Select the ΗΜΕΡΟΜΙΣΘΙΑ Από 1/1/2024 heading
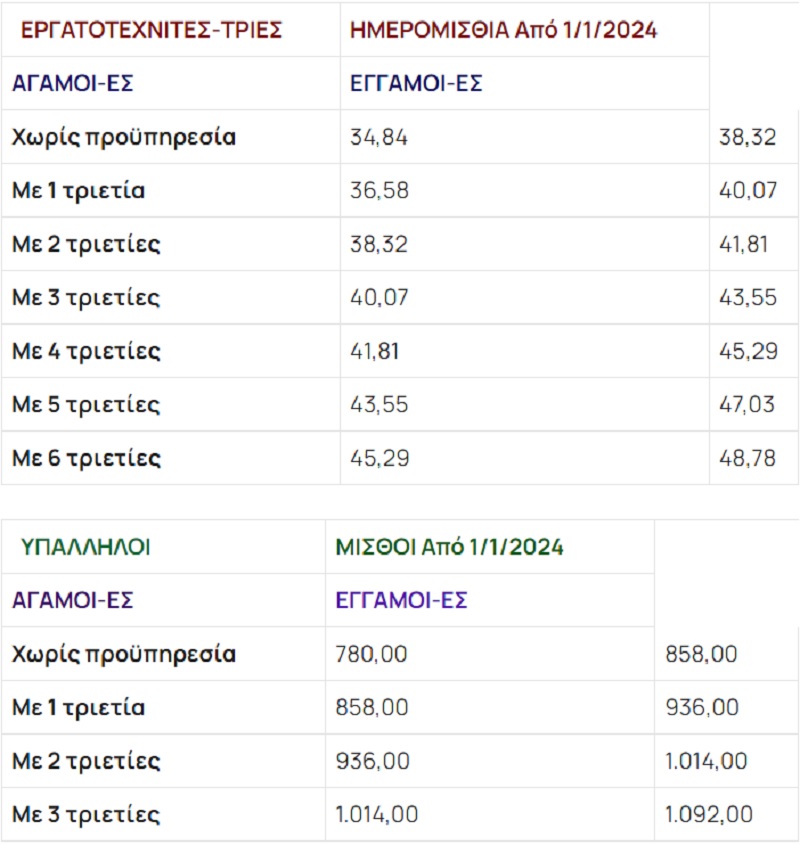Viewport: 800px width, 845px height. coord(504,30)
